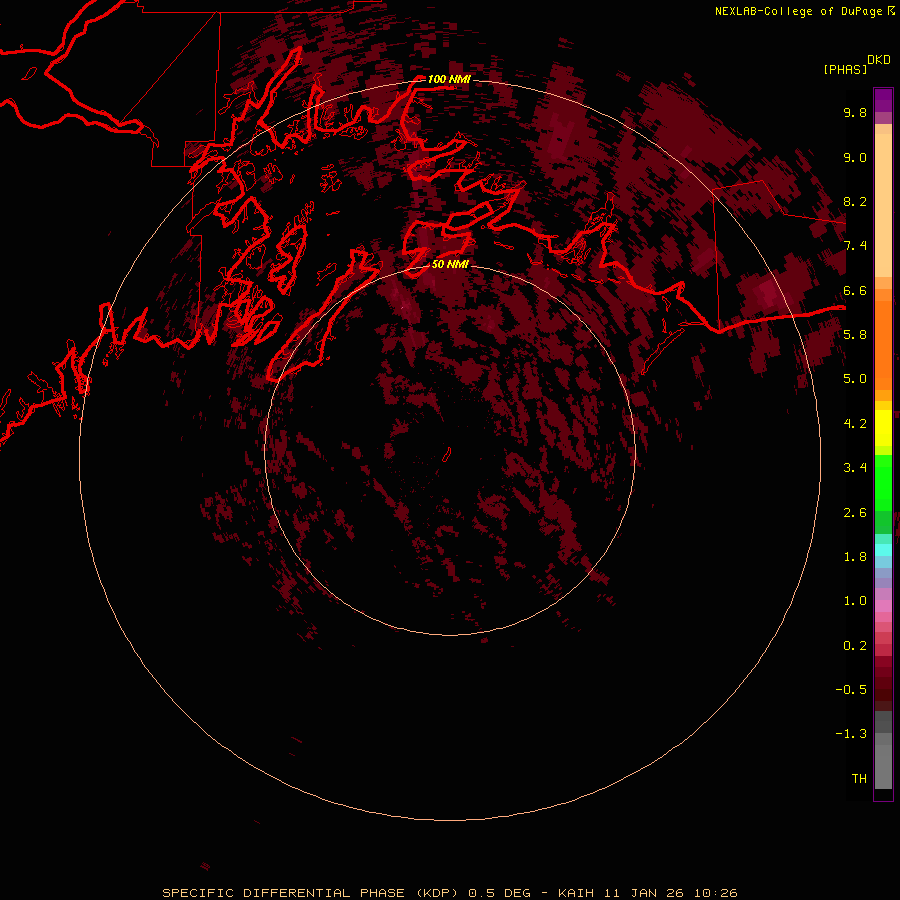Click the 0.2 value on the color scale
900x900 pixels.
pos(855,645)
